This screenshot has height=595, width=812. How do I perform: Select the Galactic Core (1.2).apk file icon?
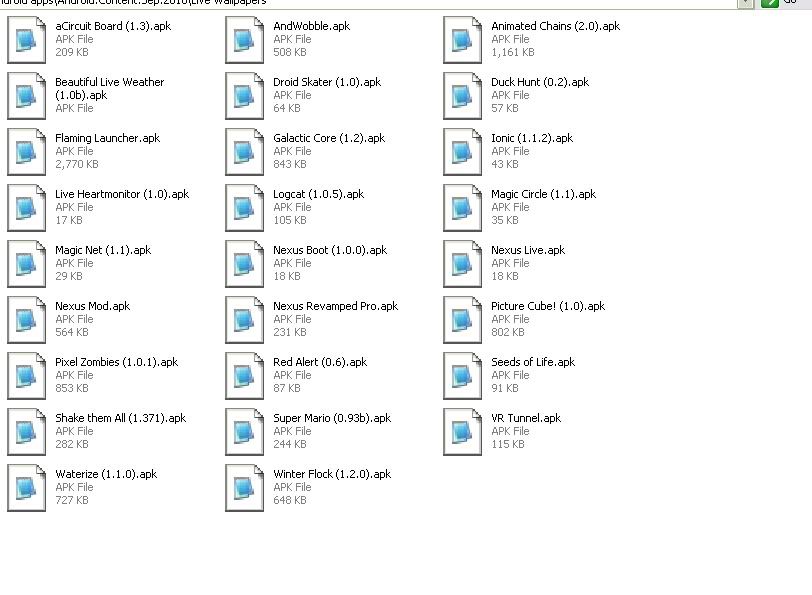[x=244, y=152]
